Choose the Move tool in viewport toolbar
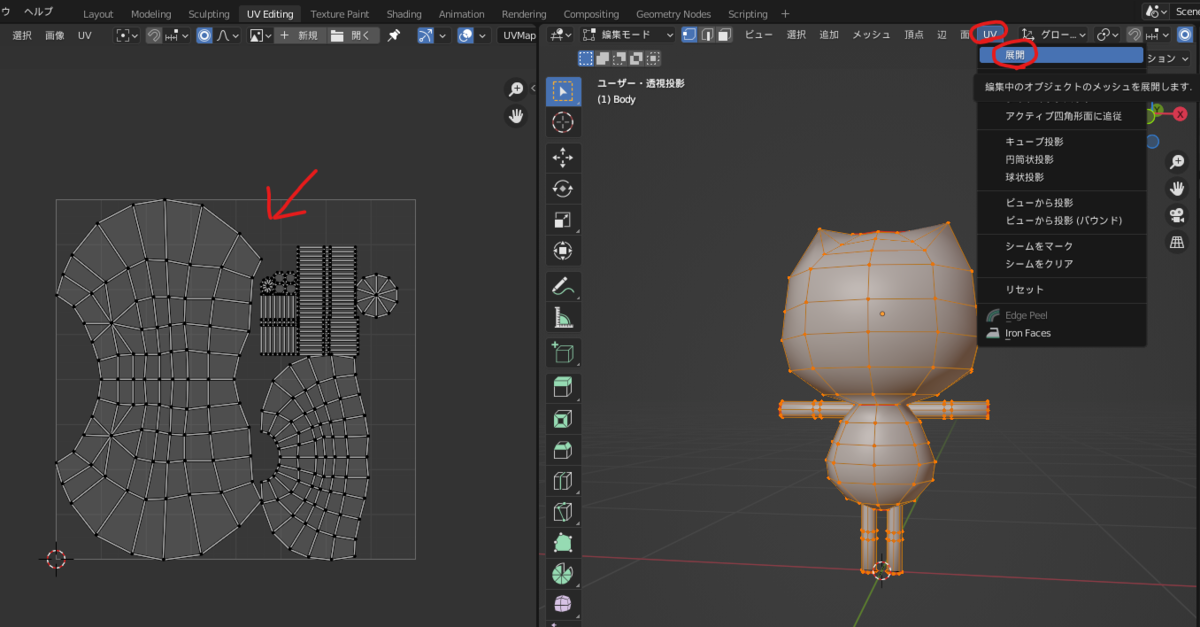 coord(563,157)
